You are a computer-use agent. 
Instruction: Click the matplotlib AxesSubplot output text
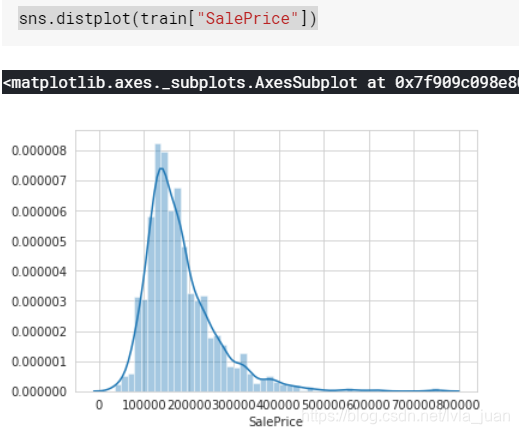click(260, 82)
